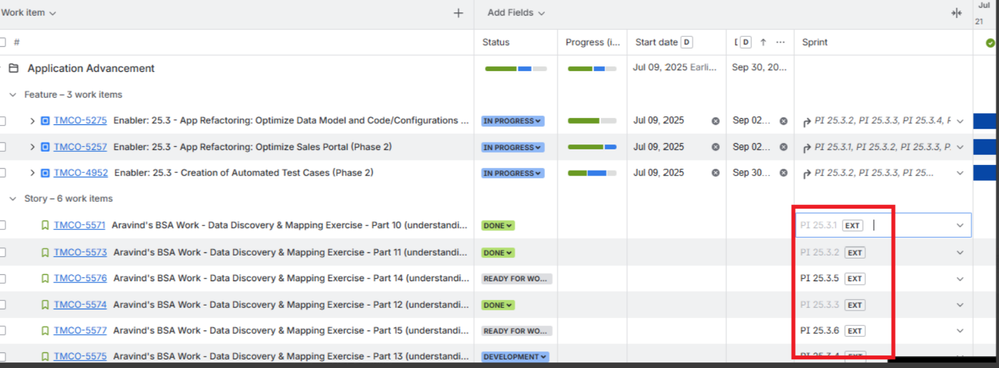Tick the checkbox for TMCO-4952 row

tap(3, 173)
